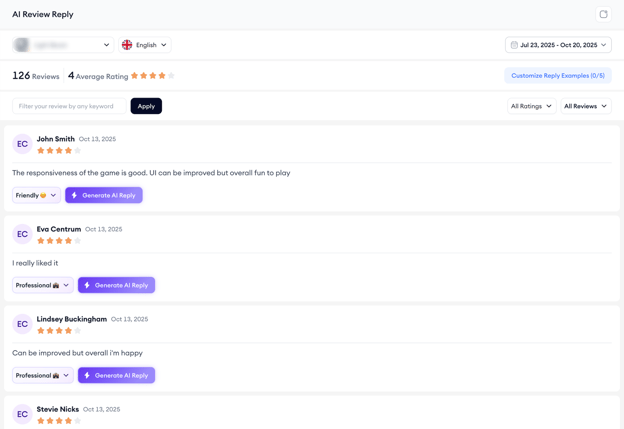Click Customize Reply Examples link
Screen dimensions: 624x429
[x=557, y=76]
